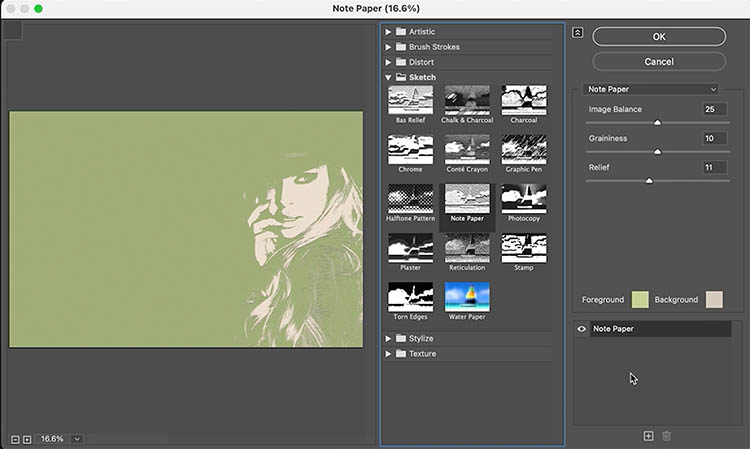This screenshot has width=750, height=449.
Task: Click the Relief value field
Action: [x=715, y=167]
